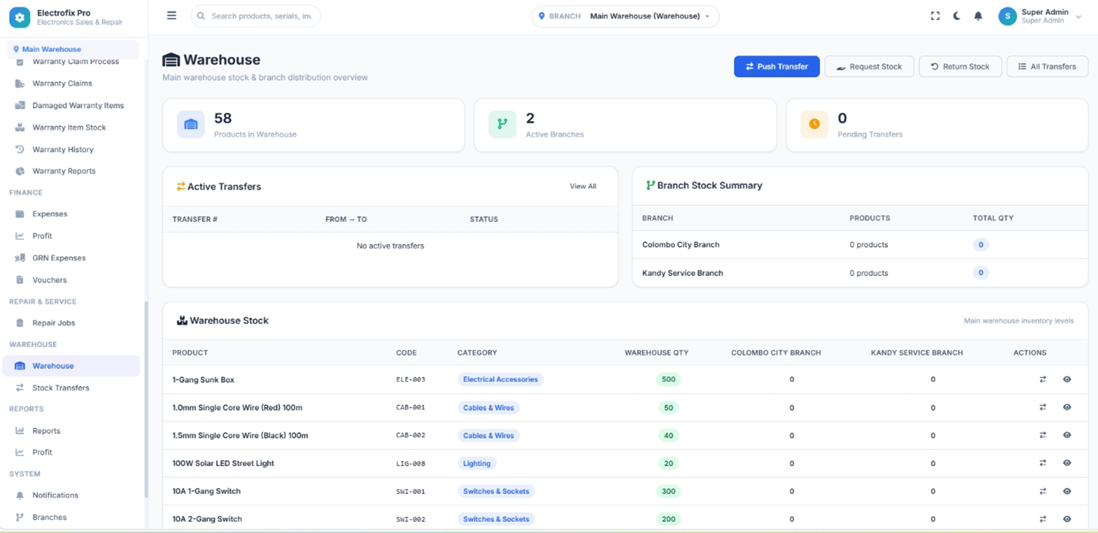Click Notifications bell icon in sidebar

click(20, 495)
